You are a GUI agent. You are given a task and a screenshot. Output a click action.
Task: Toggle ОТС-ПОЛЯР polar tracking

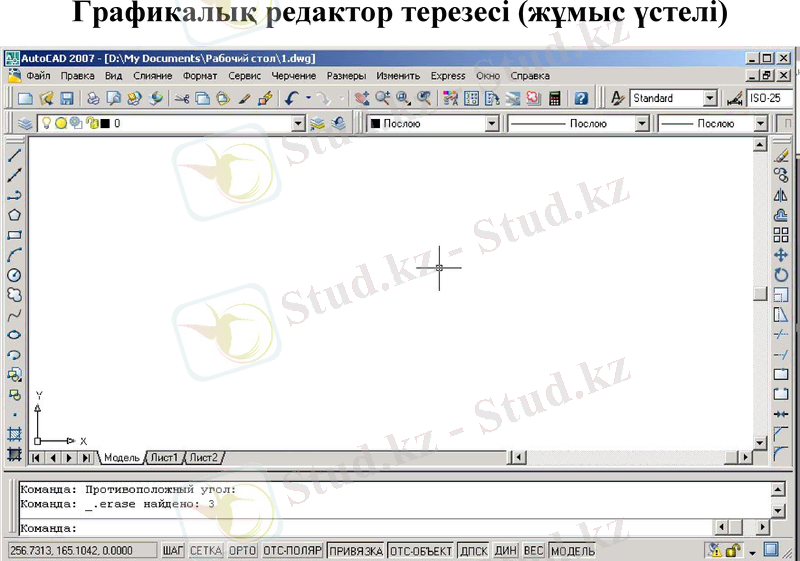click(292, 551)
